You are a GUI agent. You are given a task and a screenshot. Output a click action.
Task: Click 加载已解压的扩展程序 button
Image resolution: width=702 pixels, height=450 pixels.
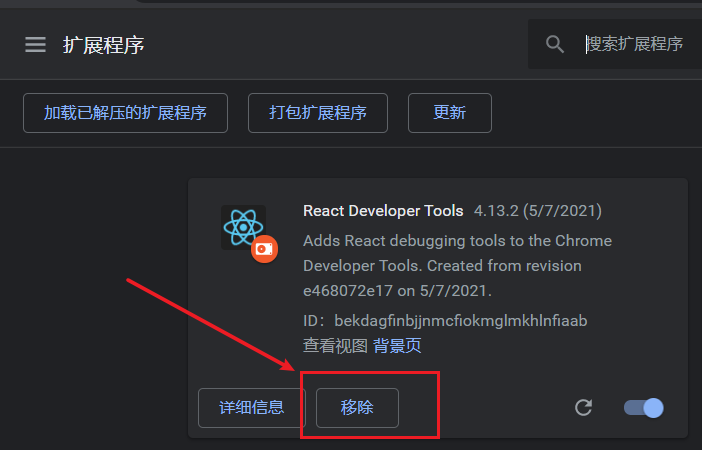[125, 113]
